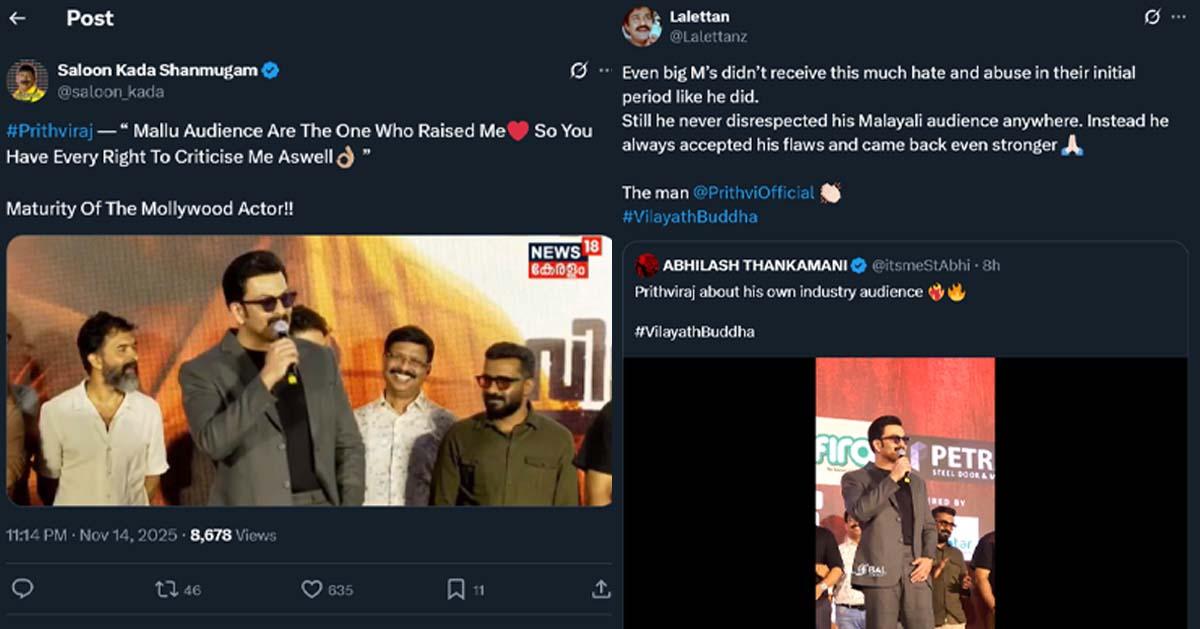Share the post using the upload icon
The height and width of the screenshot is (629, 1200).
tap(600, 589)
